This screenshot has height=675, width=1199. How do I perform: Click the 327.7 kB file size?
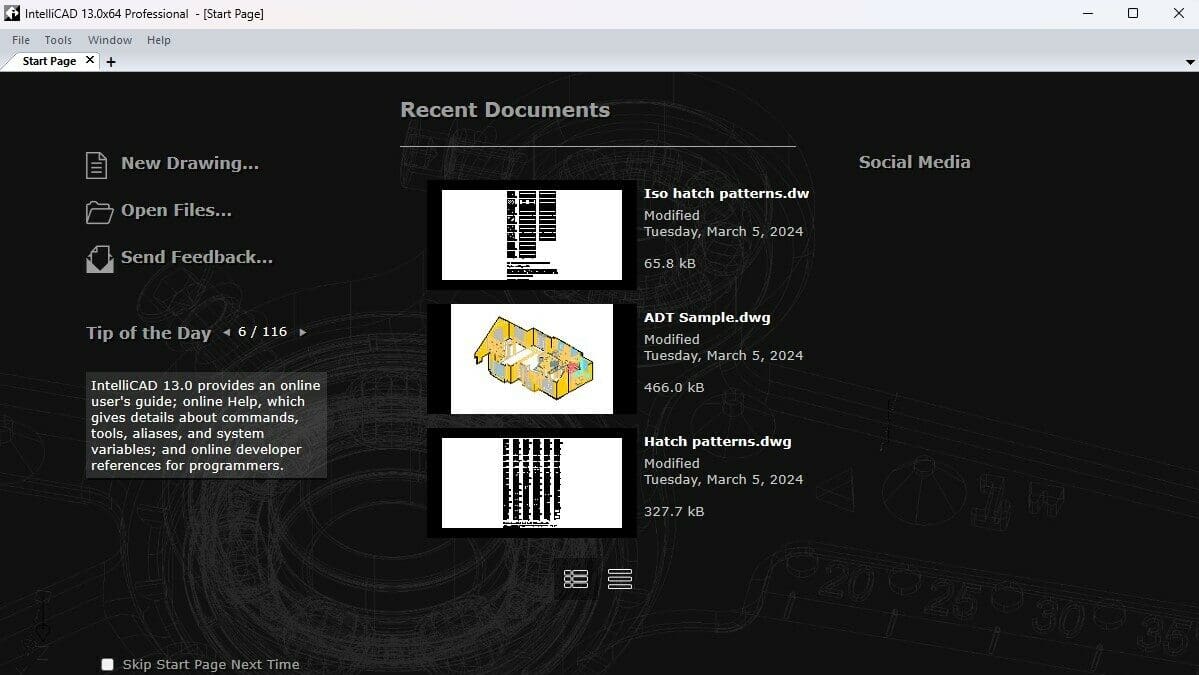point(674,511)
